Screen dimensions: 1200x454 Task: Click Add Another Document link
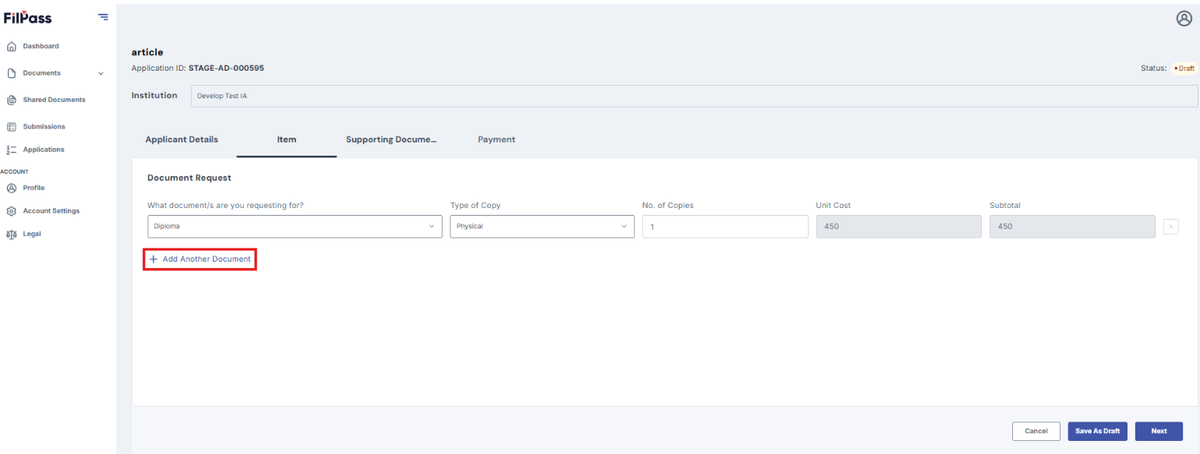tap(200, 259)
